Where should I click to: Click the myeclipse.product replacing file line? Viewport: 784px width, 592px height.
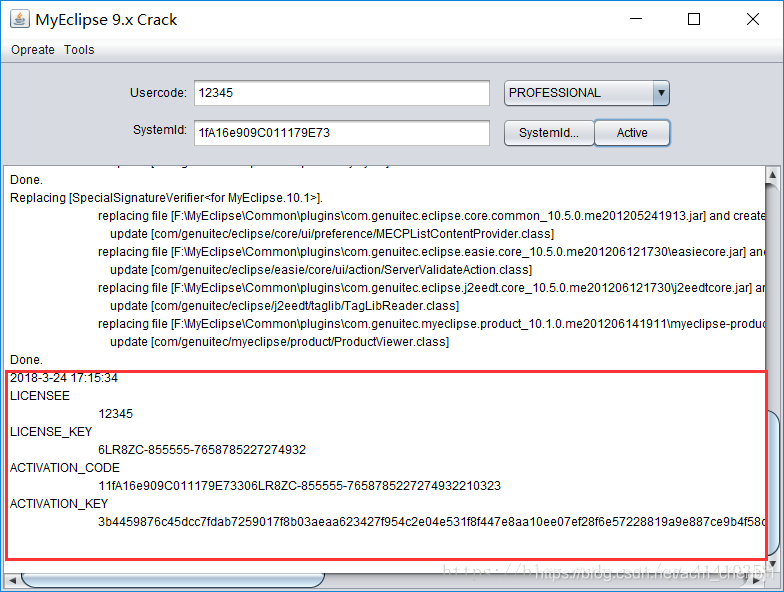point(432,324)
